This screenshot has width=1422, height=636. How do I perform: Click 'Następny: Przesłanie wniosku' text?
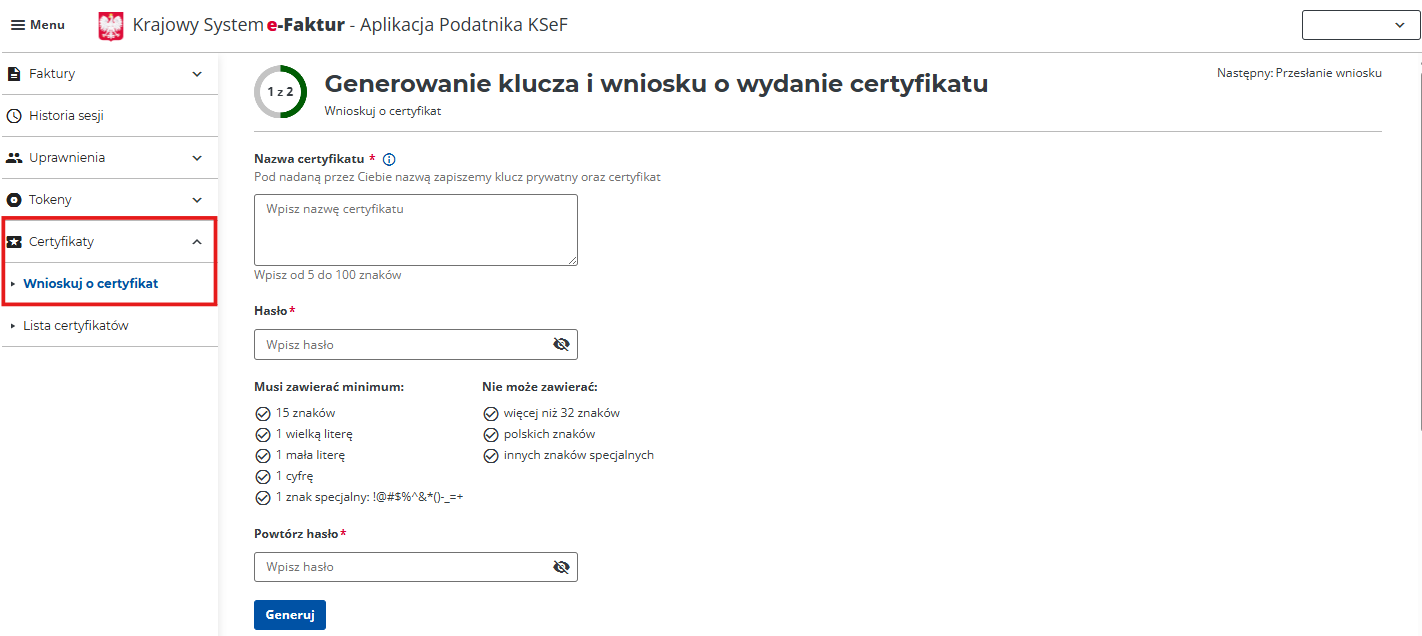[1299, 73]
